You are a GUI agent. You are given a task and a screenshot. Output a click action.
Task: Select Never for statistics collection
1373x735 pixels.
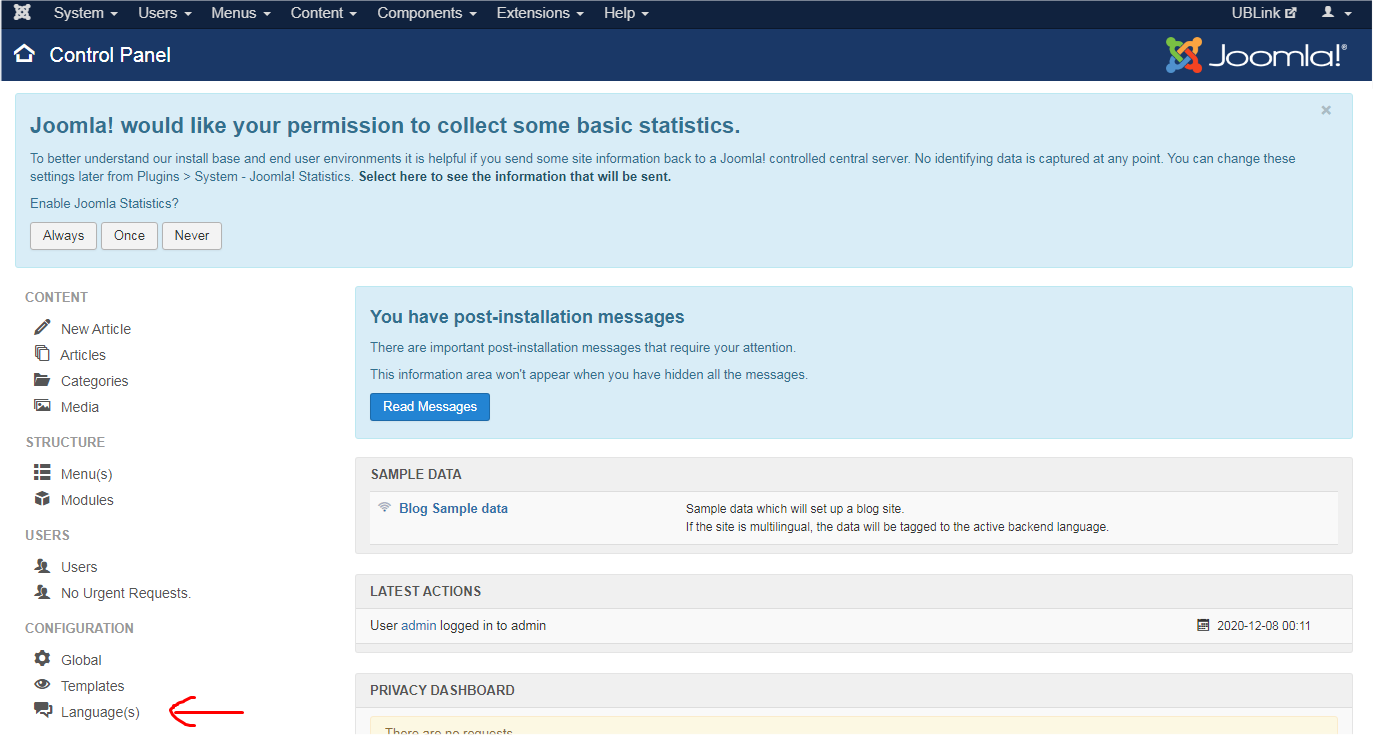pos(191,236)
